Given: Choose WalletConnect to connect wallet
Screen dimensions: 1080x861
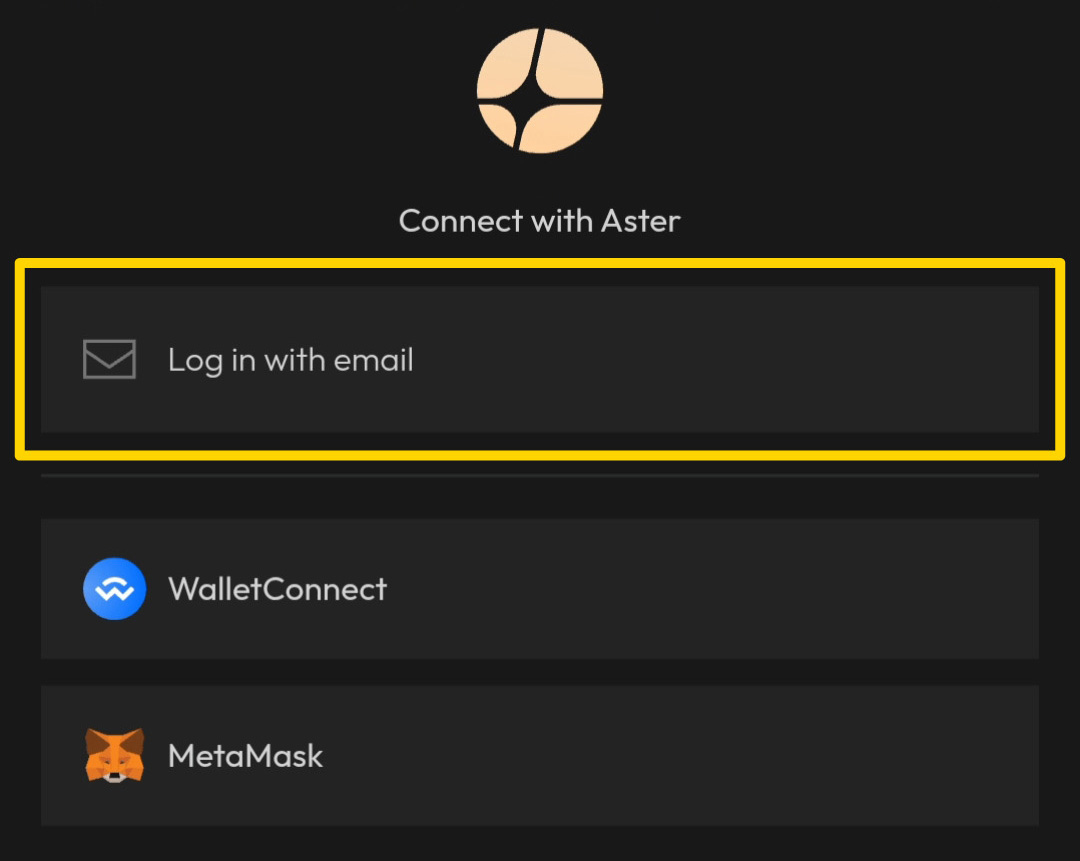Looking at the screenshot, I should tap(540, 589).
